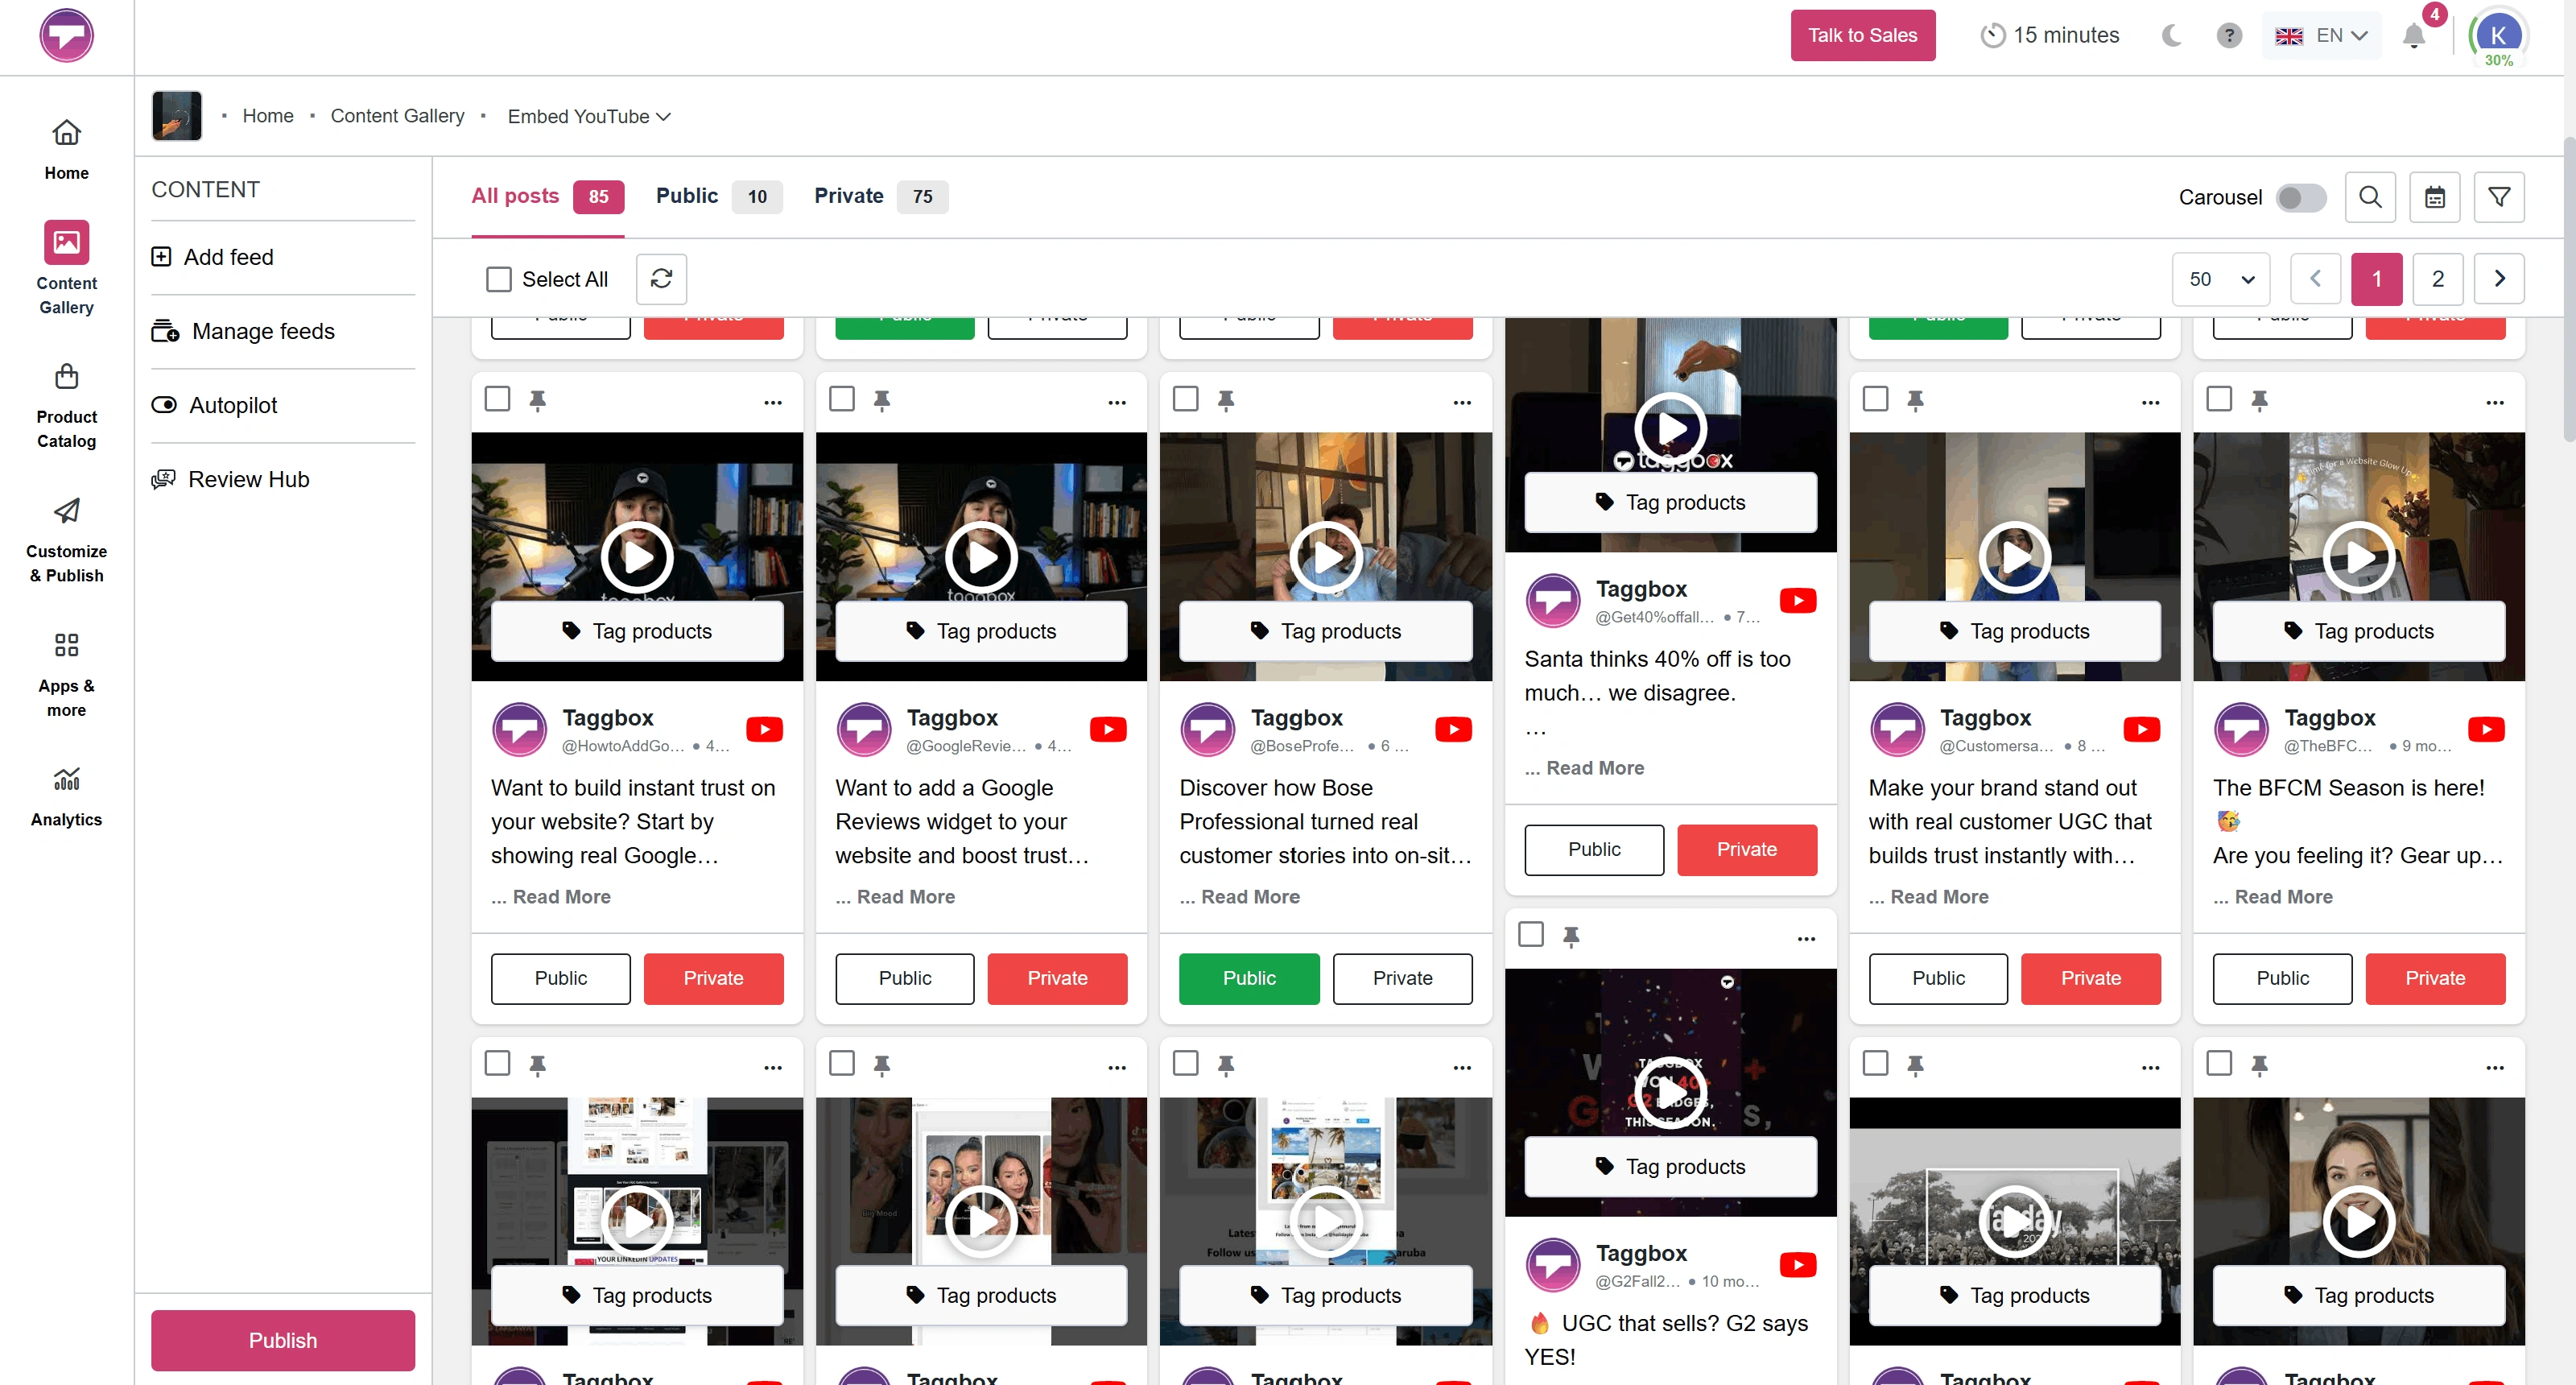Click the Talk to Sales button
Screen dimensions: 2576x1385
click(1862, 36)
